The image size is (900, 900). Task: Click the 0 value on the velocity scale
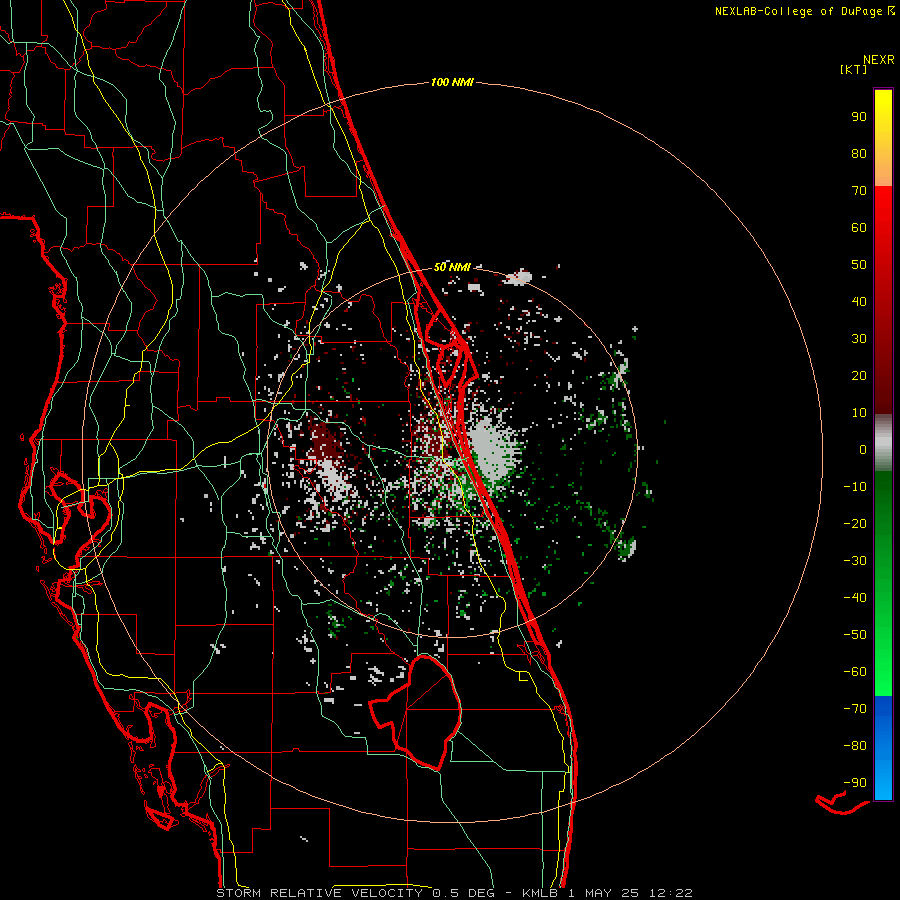pos(863,450)
